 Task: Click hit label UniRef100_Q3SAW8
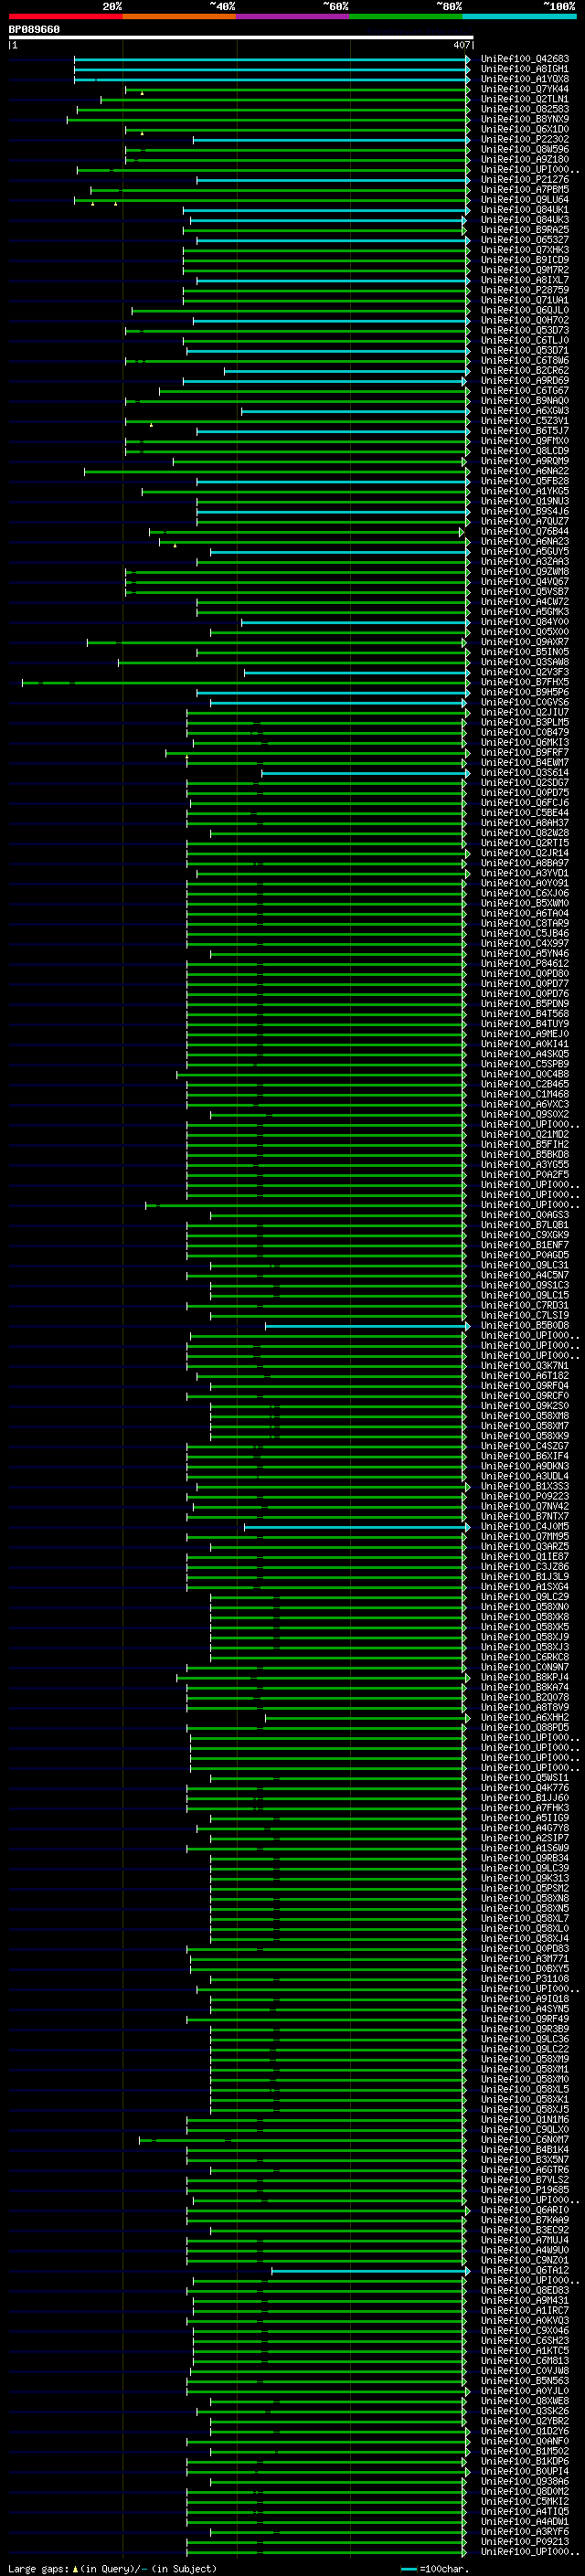click(x=525, y=662)
